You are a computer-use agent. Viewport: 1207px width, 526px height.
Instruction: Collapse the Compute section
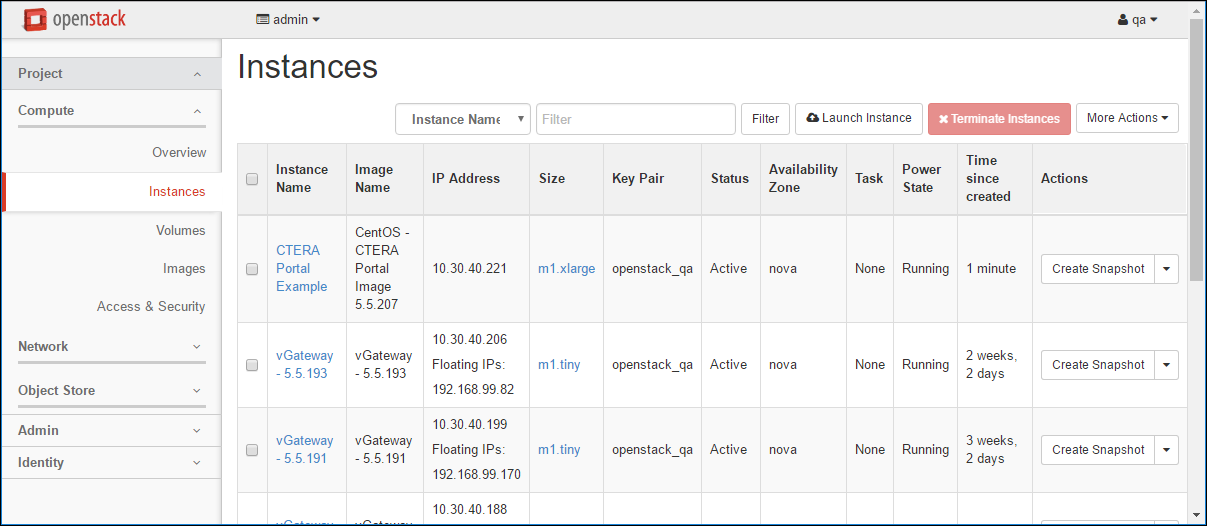click(111, 111)
